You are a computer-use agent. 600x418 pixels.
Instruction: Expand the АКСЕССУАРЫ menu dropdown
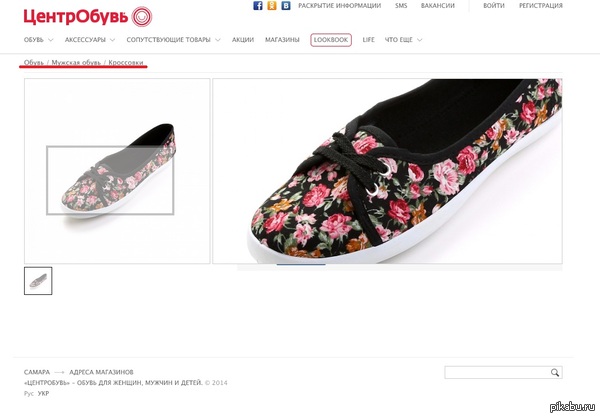click(89, 40)
